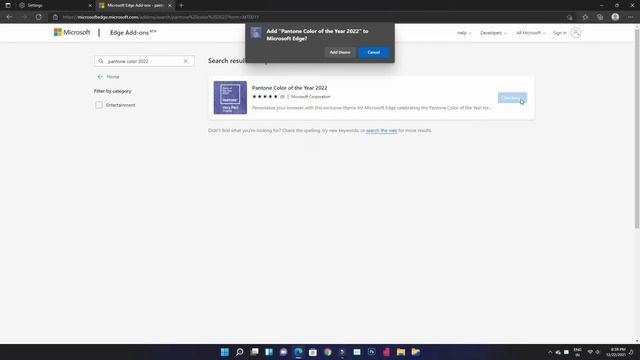Open taskbar Search
This screenshot has width=640, height=360.
coord(240,352)
